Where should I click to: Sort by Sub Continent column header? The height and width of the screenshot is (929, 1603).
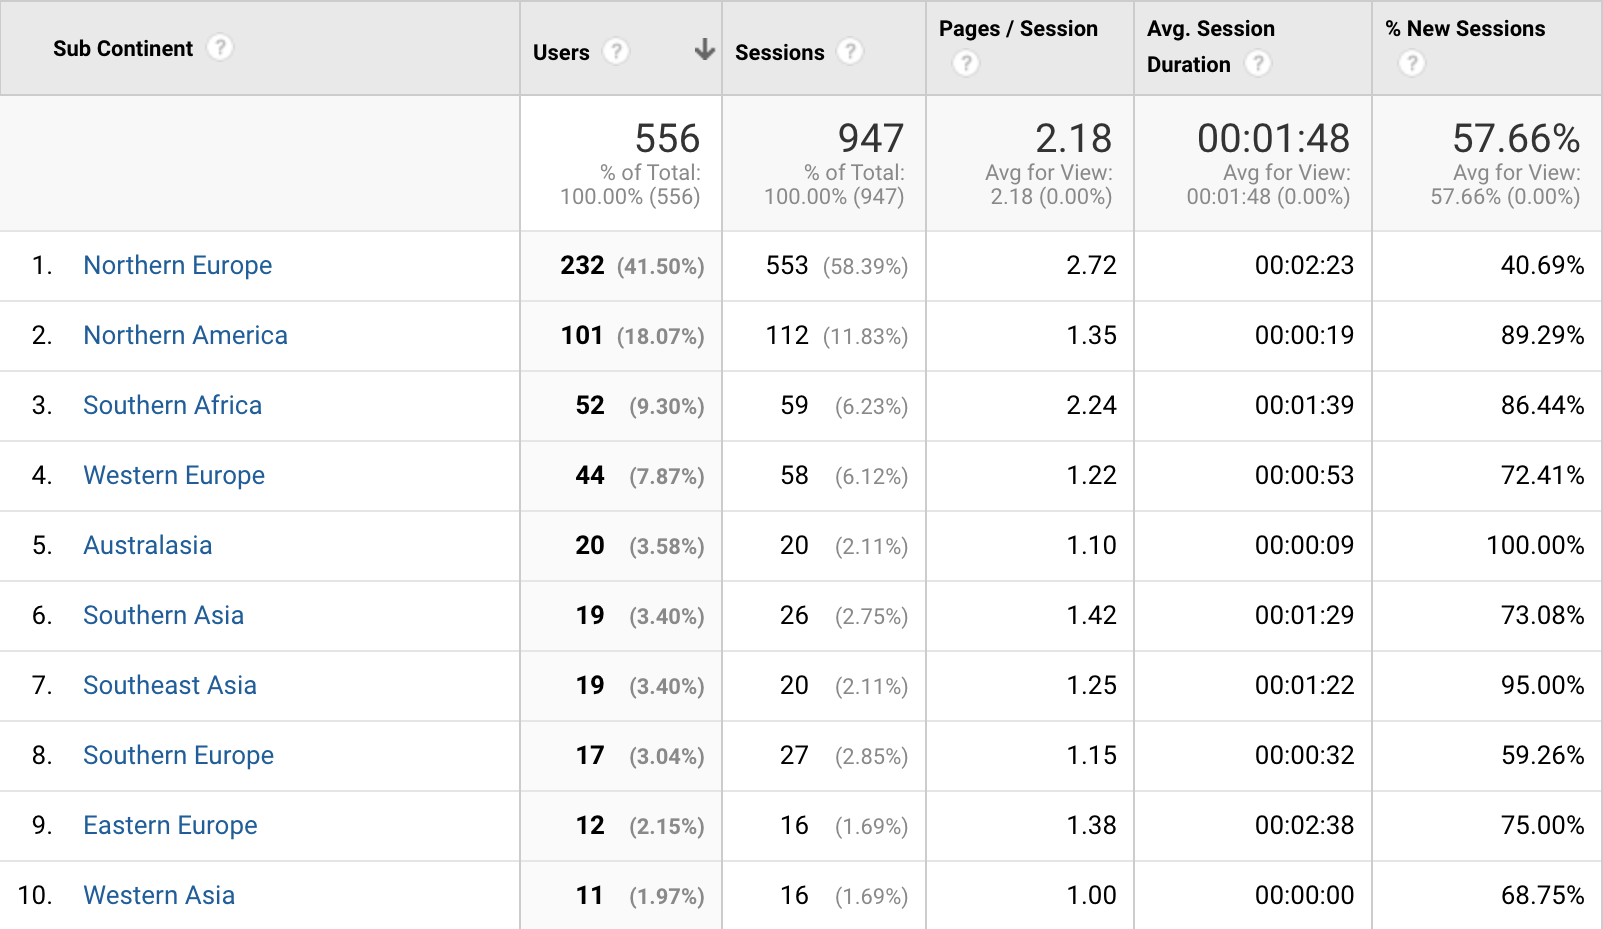coord(123,48)
